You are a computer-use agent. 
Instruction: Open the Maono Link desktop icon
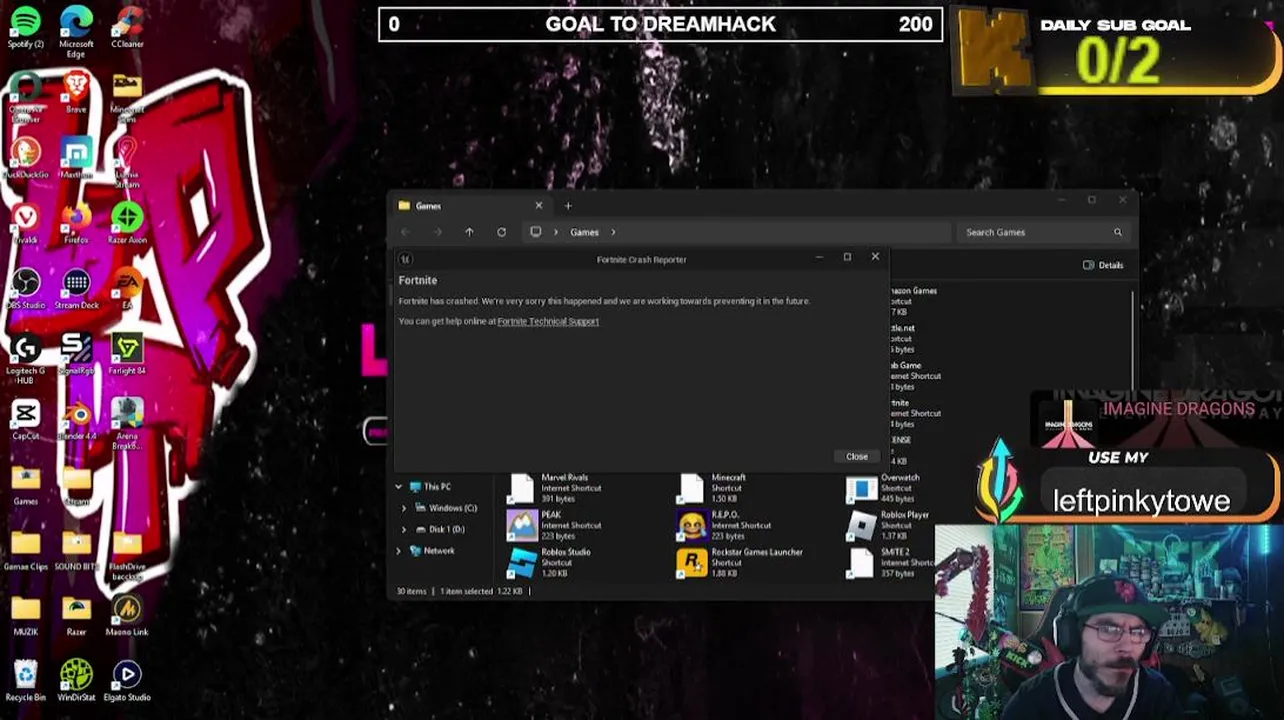127,616
